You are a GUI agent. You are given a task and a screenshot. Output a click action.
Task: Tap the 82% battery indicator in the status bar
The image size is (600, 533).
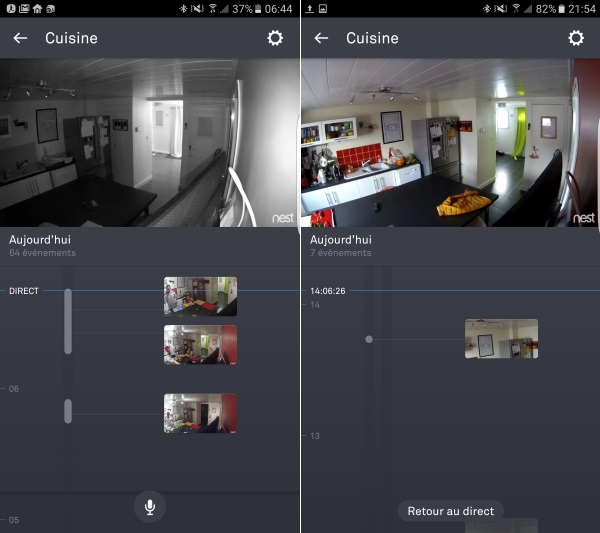550,8
